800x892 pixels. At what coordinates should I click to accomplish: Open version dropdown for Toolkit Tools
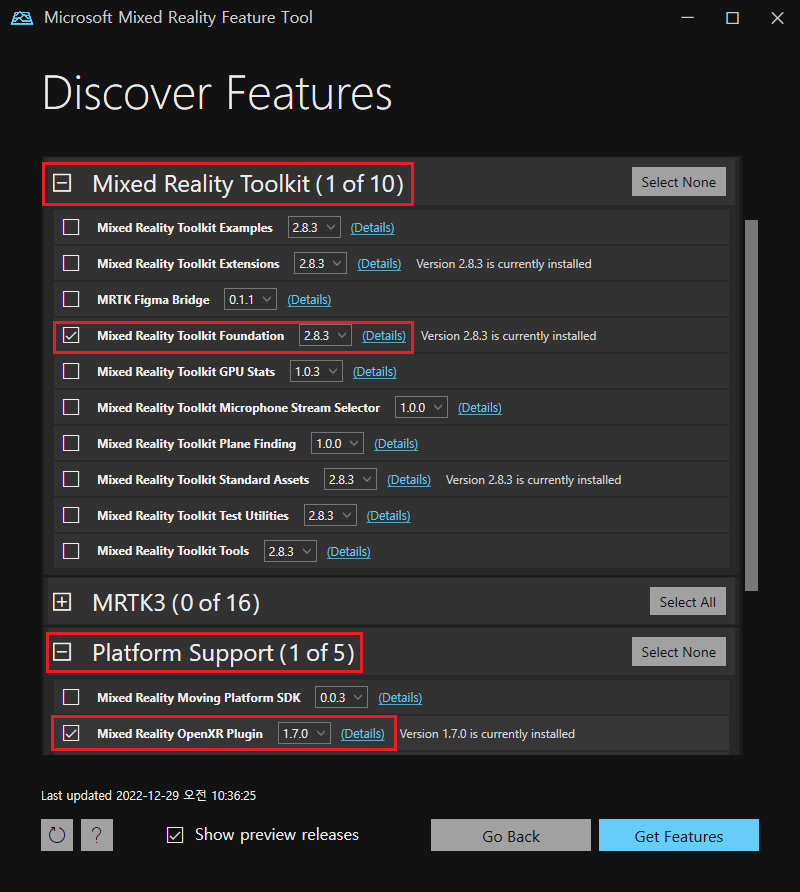(x=290, y=551)
